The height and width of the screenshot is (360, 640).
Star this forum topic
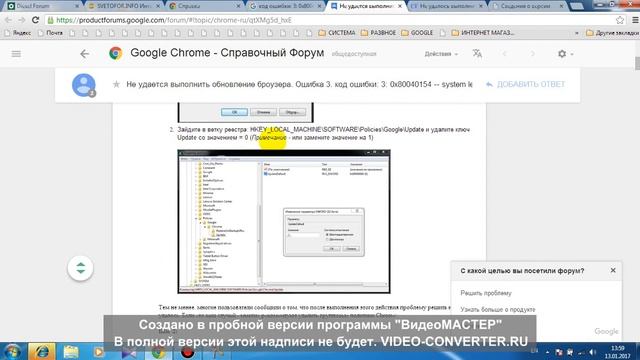tap(116, 84)
